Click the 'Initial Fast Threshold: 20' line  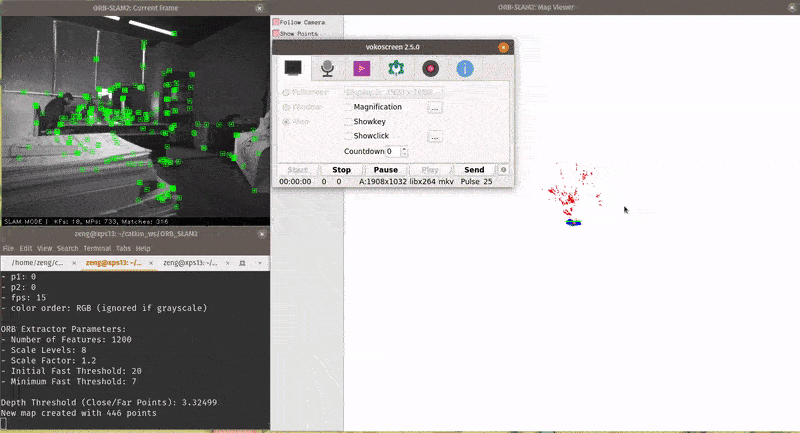click(x=71, y=371)
